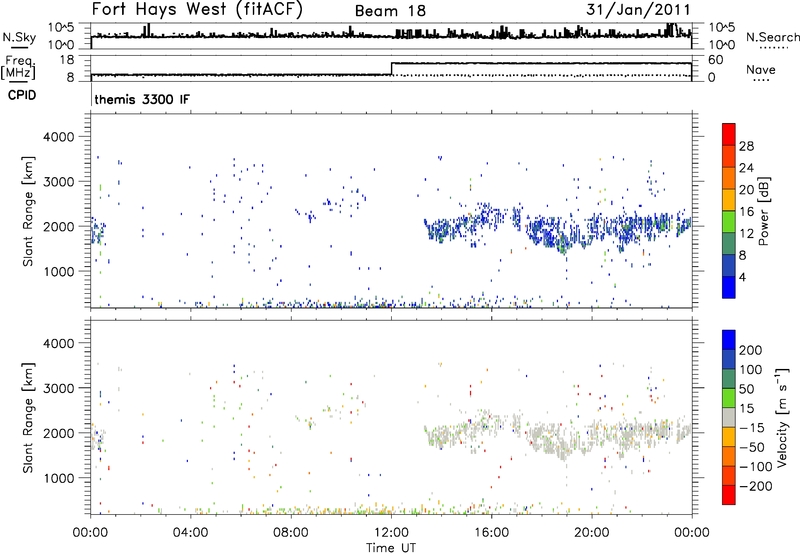Click the 'Power [dB]' colorbar label
The image size is (800, 554).
764,211
